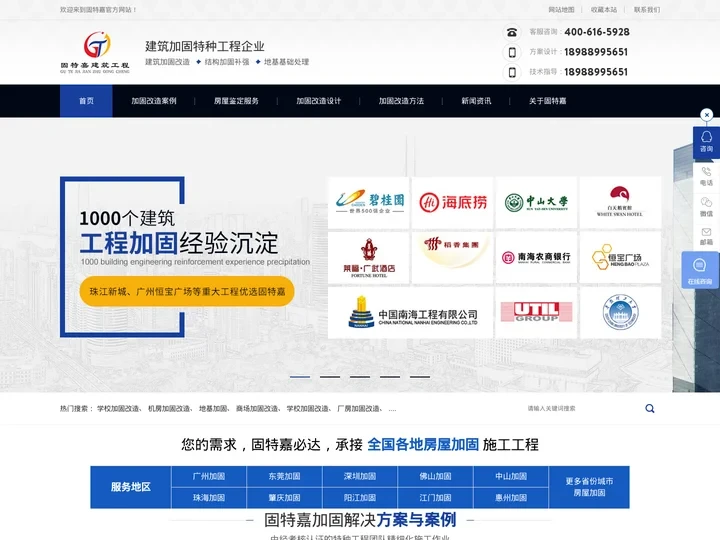Open 加固改造案例 in navigation

point(154,101)
